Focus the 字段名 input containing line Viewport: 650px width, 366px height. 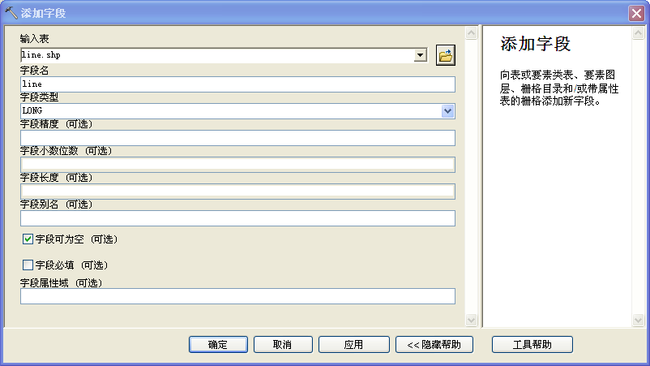click(x=238, y=84)
